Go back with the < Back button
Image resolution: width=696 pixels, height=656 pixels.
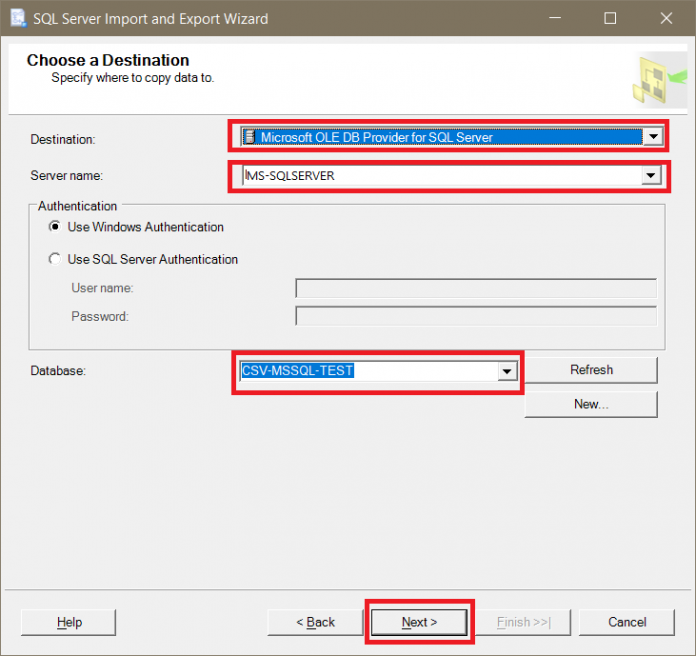315,622
